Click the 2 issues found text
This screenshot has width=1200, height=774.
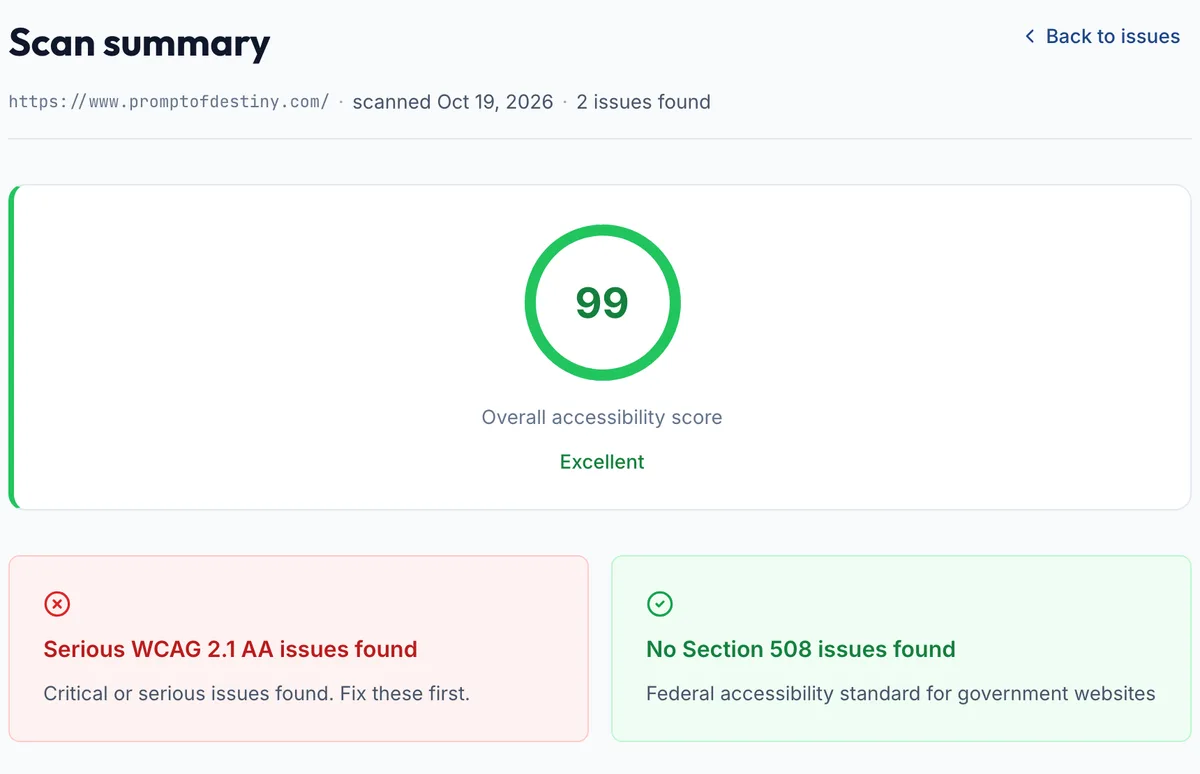(644, 102)
